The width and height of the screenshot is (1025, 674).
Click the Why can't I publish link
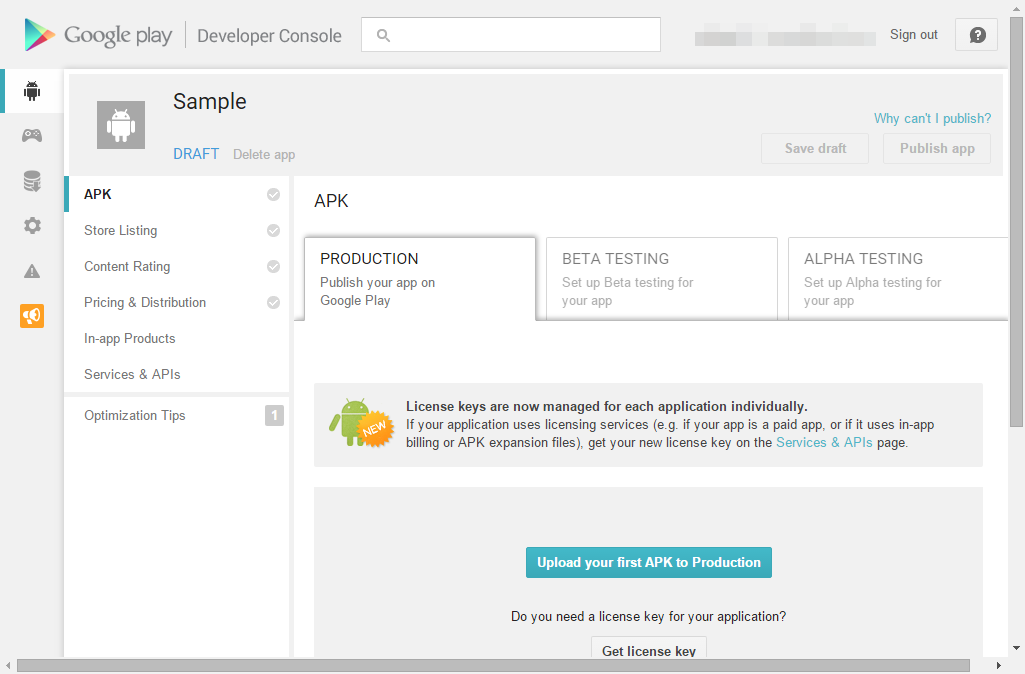[x=932, y=118]
